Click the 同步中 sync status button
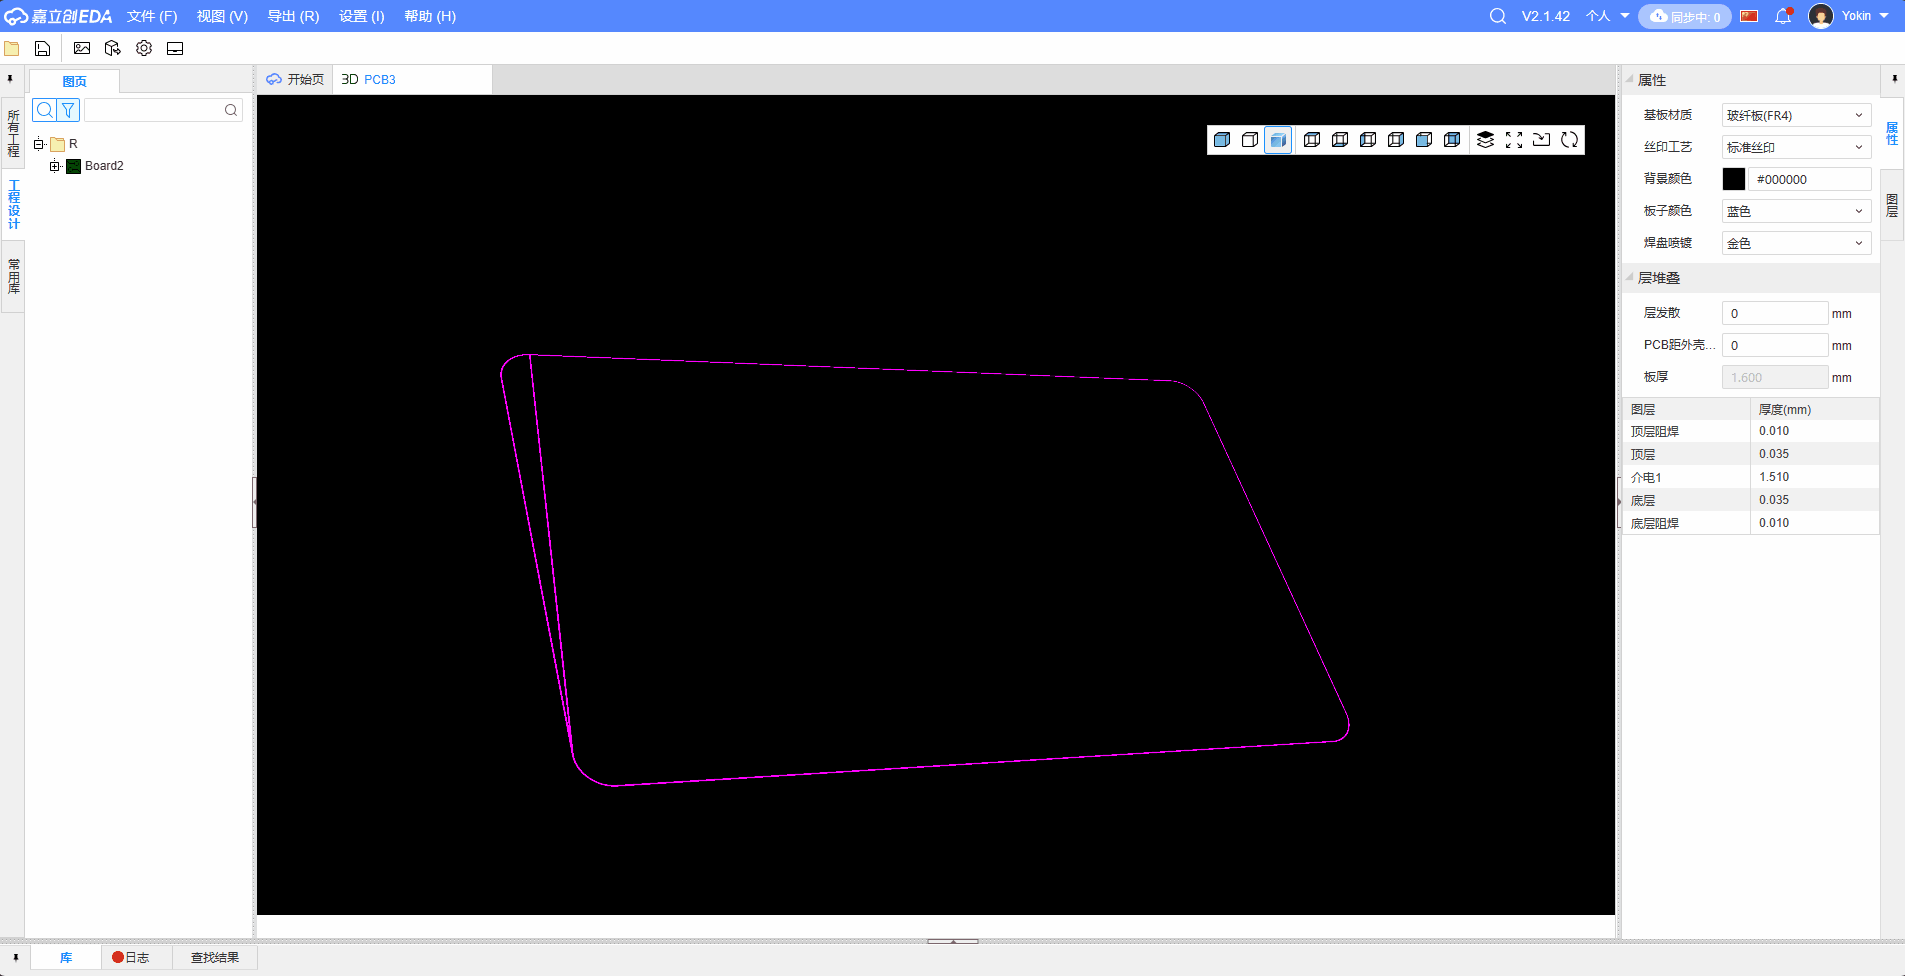Screen dimensions: 1905x976 click(x=1685, y=16)
